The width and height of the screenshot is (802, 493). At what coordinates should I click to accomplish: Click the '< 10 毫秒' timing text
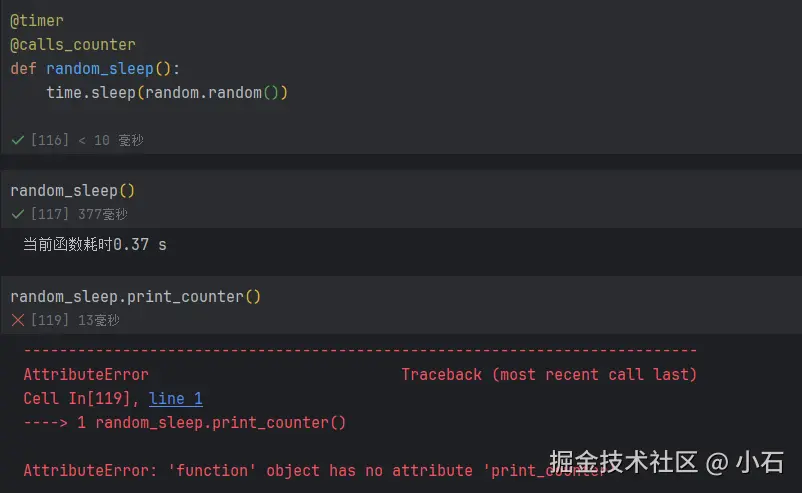[x=111, y=140]
